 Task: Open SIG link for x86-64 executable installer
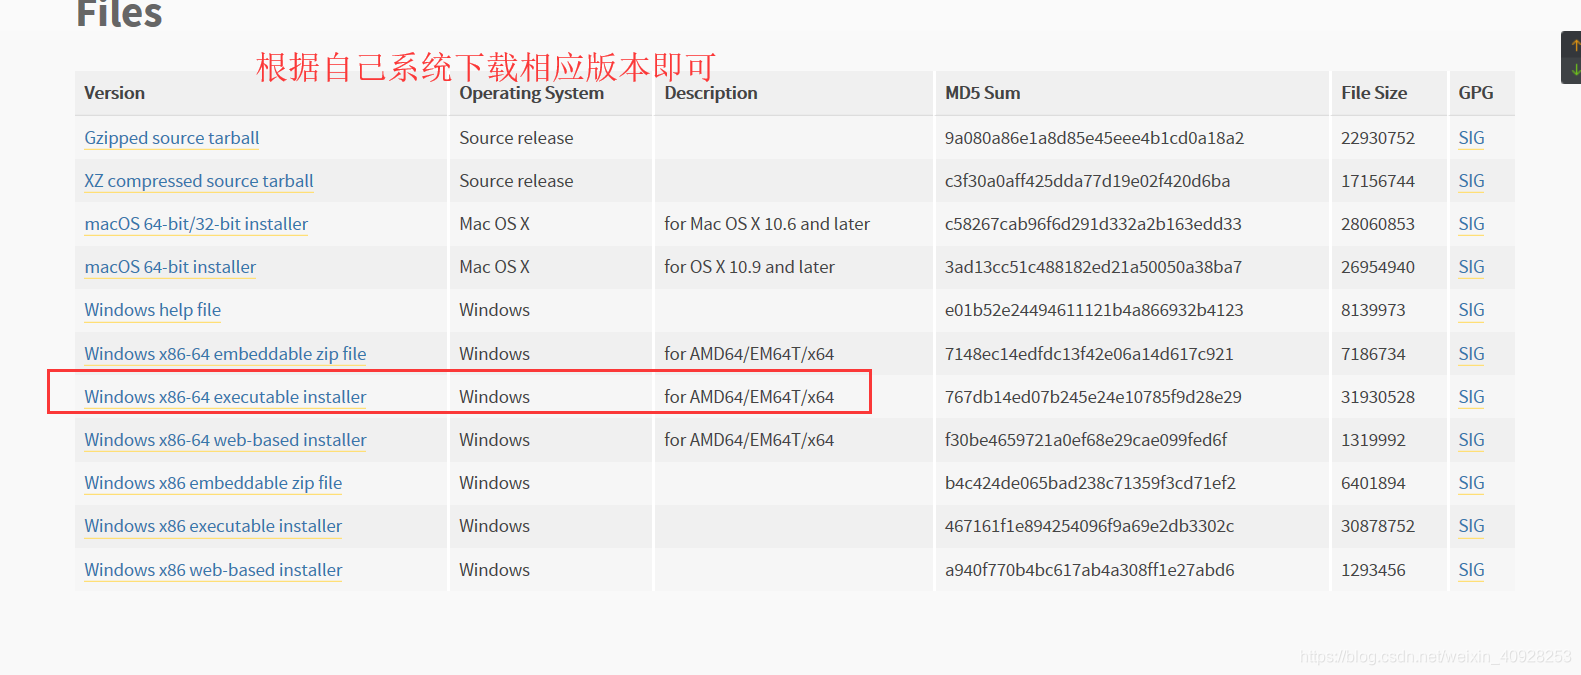click(x=1471, y=397)
